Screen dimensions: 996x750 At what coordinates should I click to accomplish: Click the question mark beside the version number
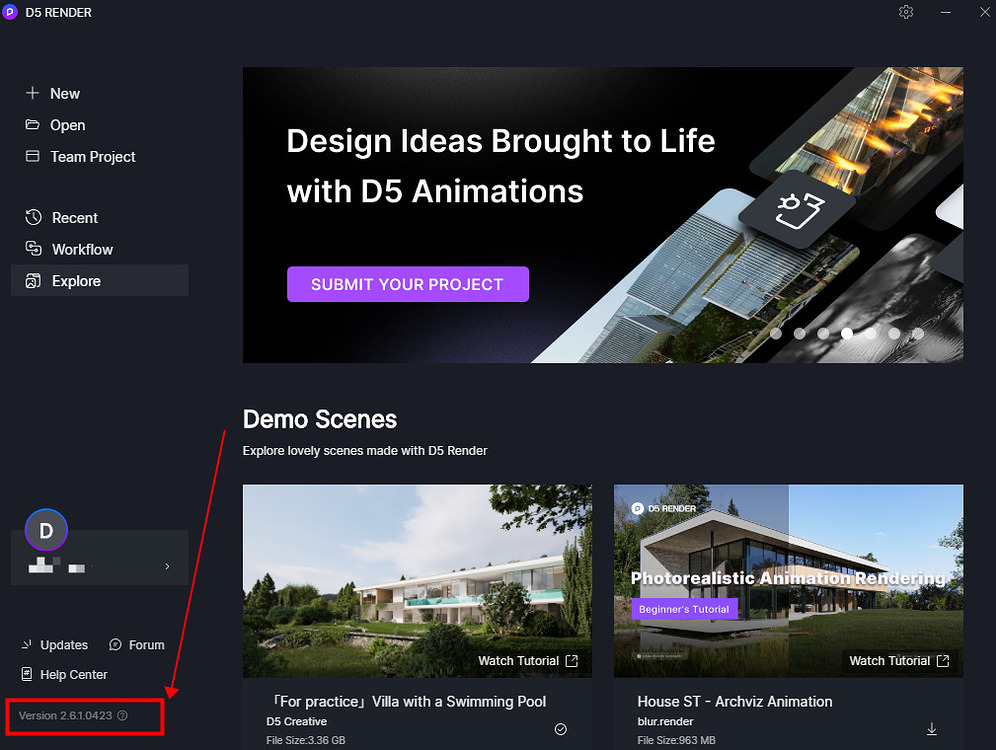pyautogui.click(x=121, y=716)
